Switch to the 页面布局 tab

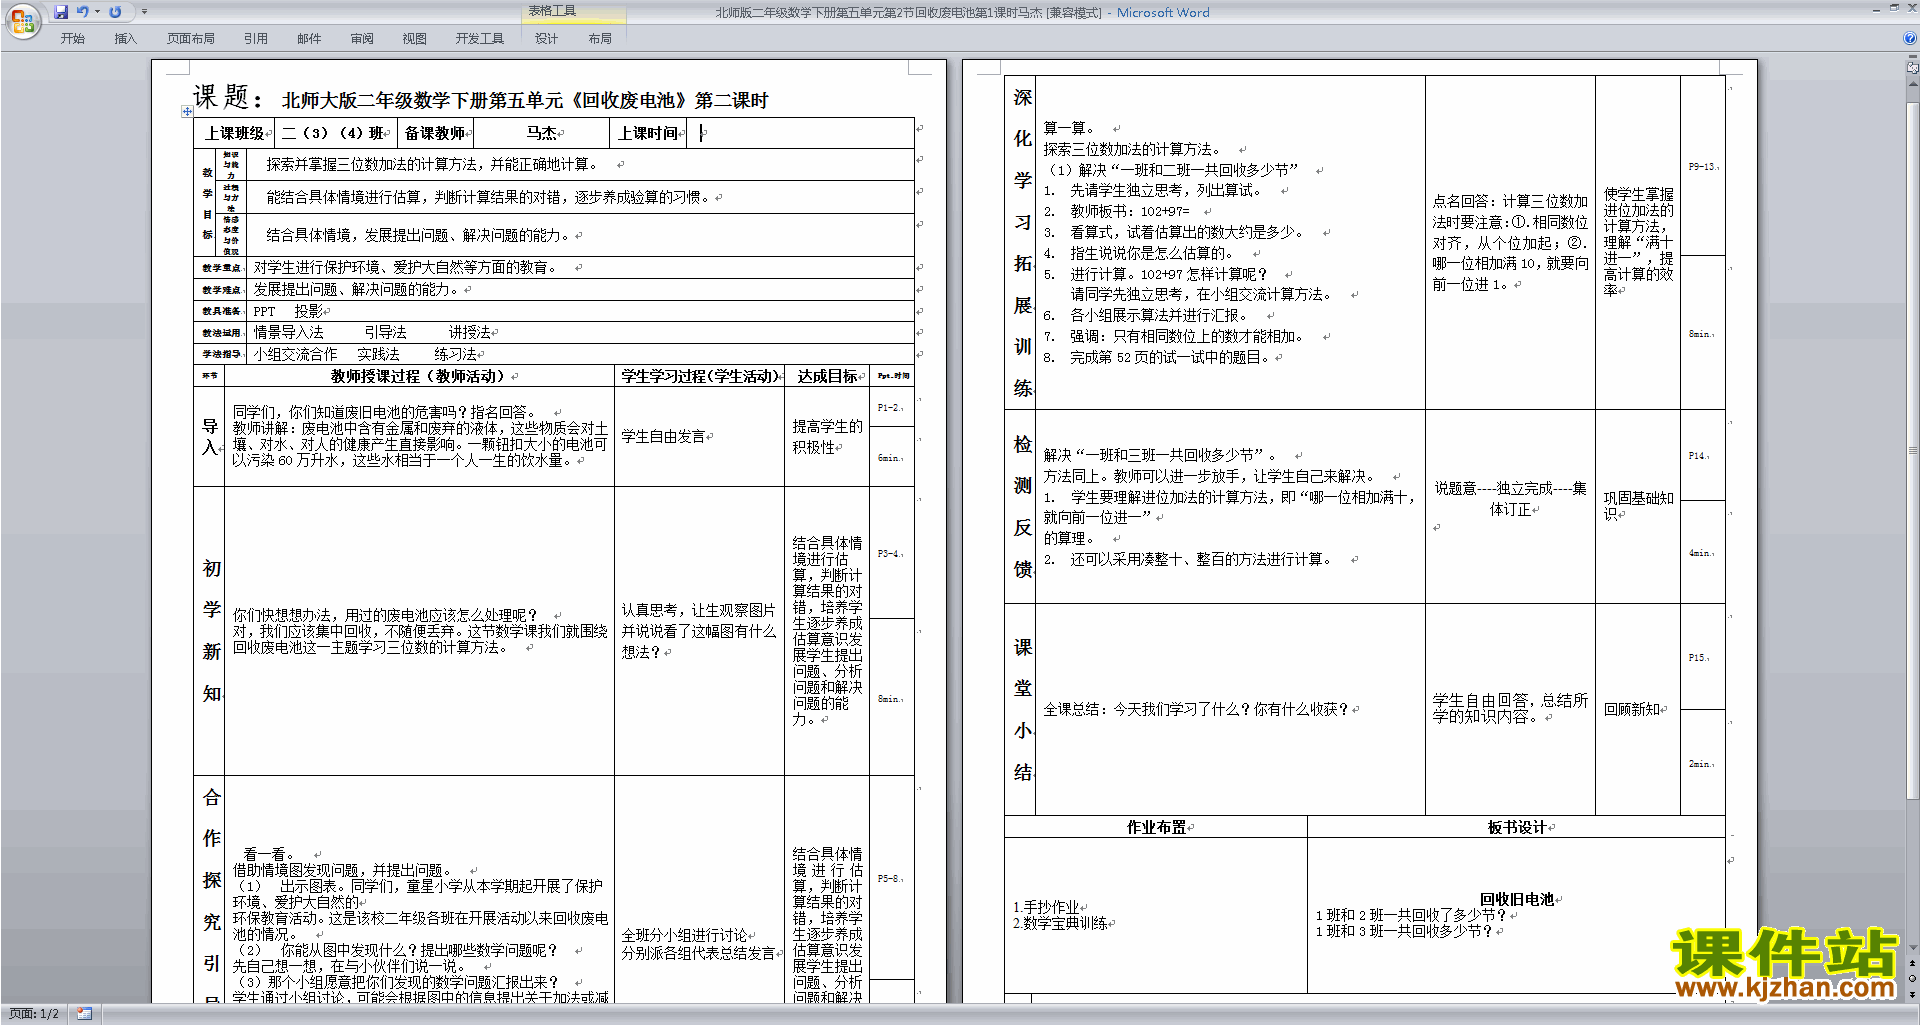pyautogui.click(x=191, y=39)
